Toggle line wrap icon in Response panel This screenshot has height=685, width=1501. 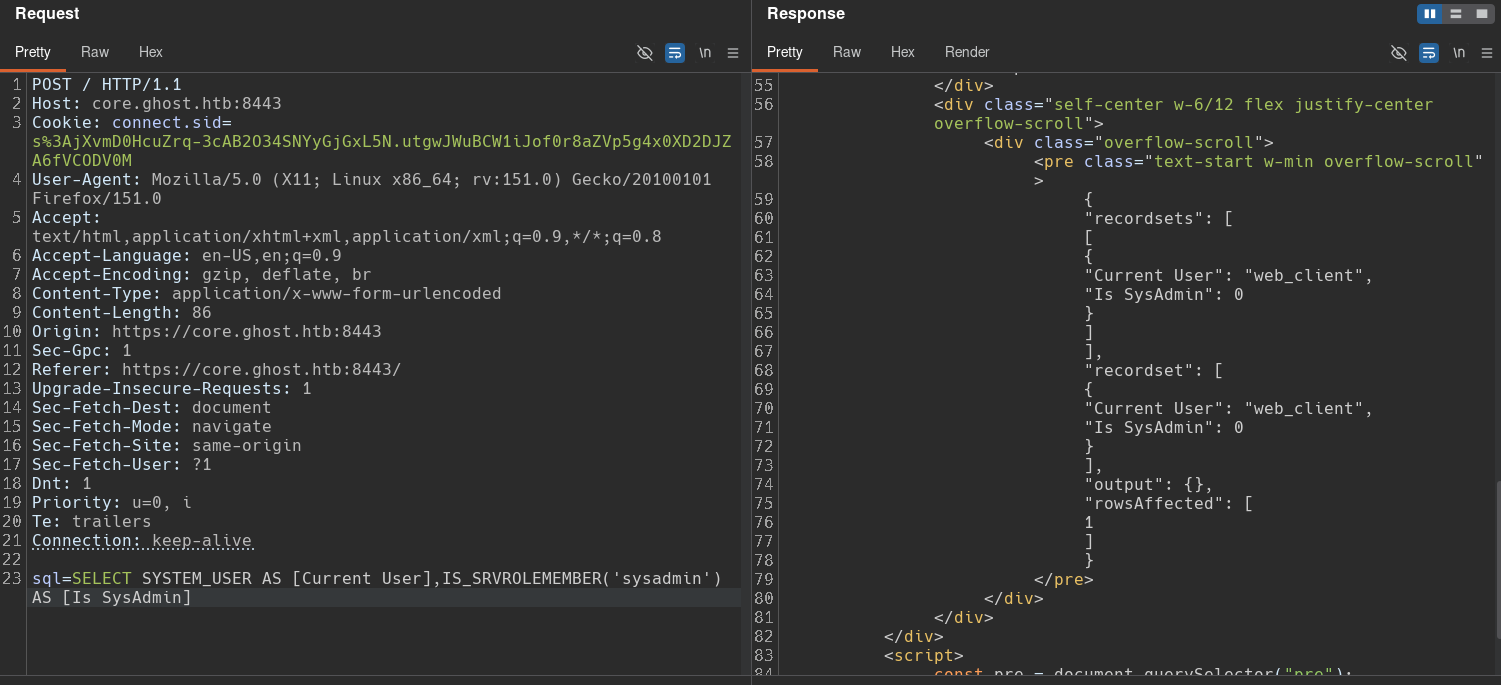click(x=1429, y=53)
